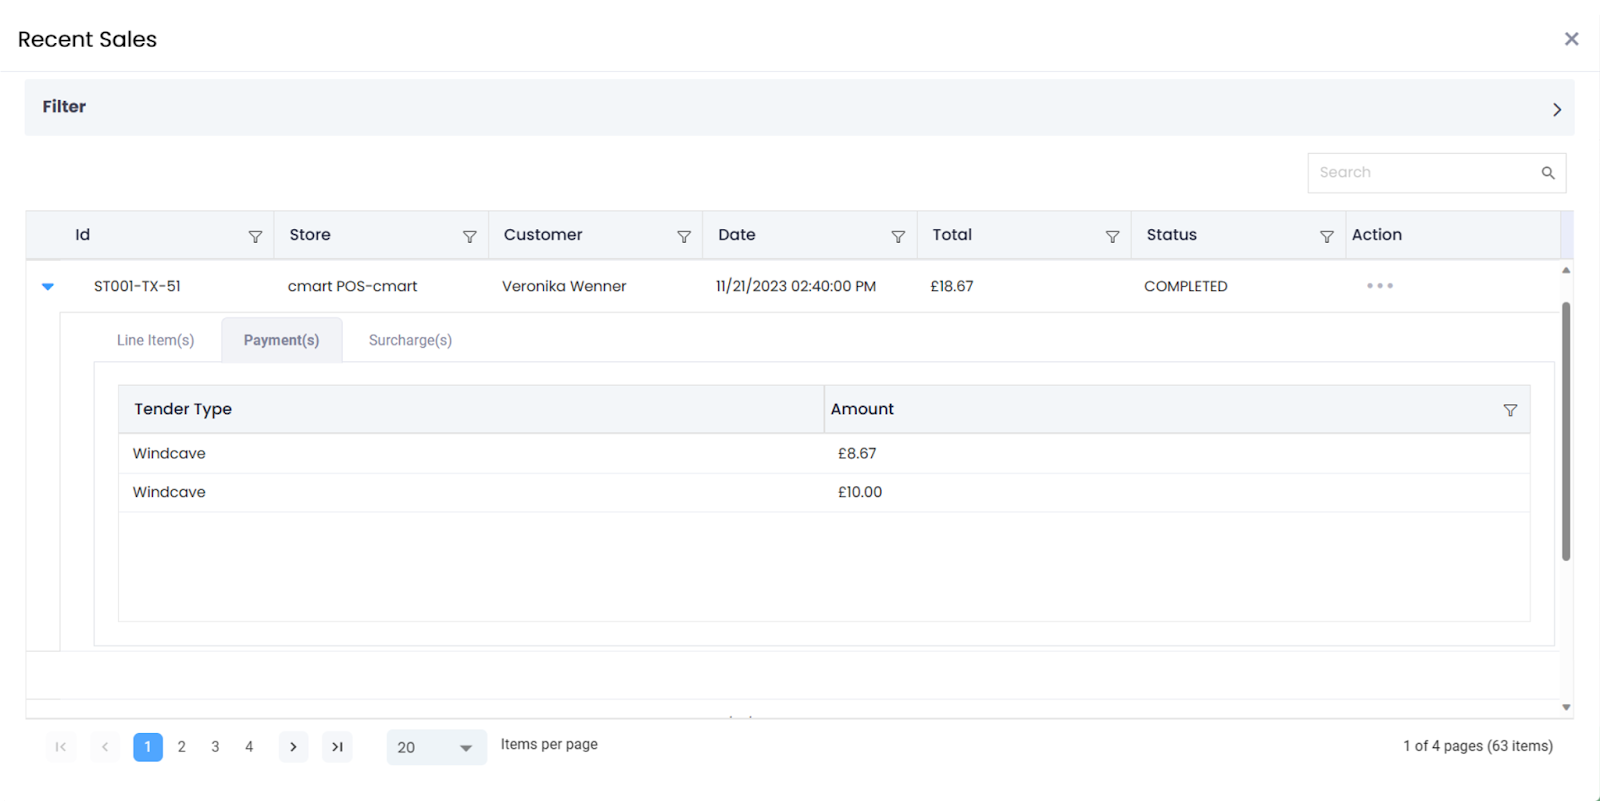Select the Payment(s) tab

click(281, 340)
